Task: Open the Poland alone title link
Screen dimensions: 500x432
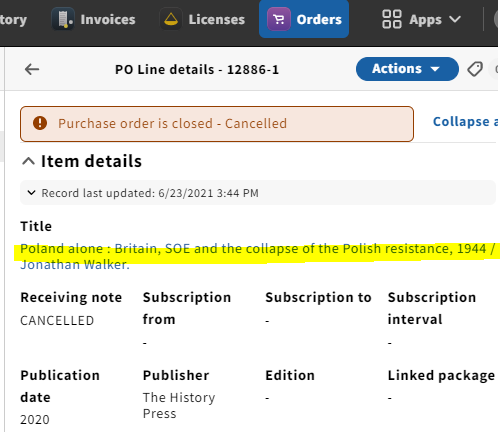Action: (x=257, y=256)
